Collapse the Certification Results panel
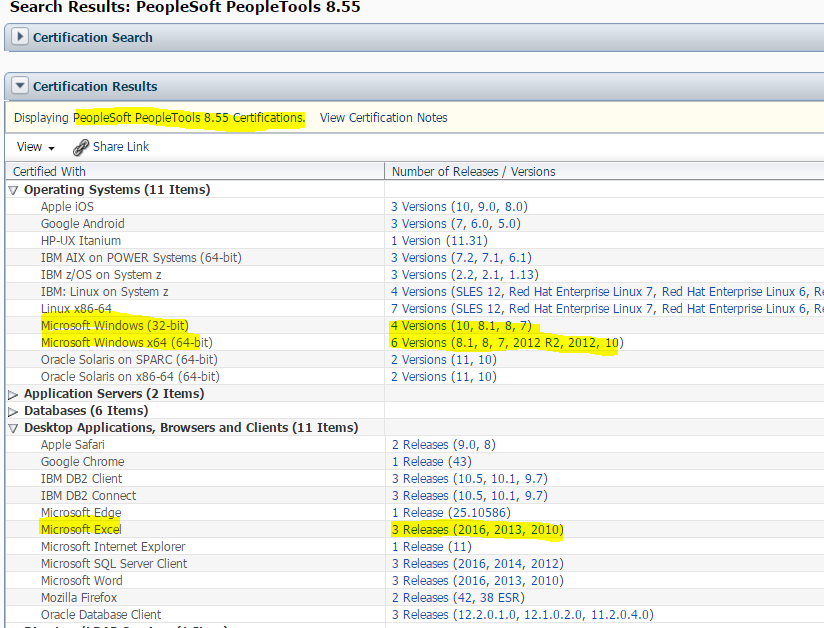Viewport: 824px width, 628px height. 20,86
